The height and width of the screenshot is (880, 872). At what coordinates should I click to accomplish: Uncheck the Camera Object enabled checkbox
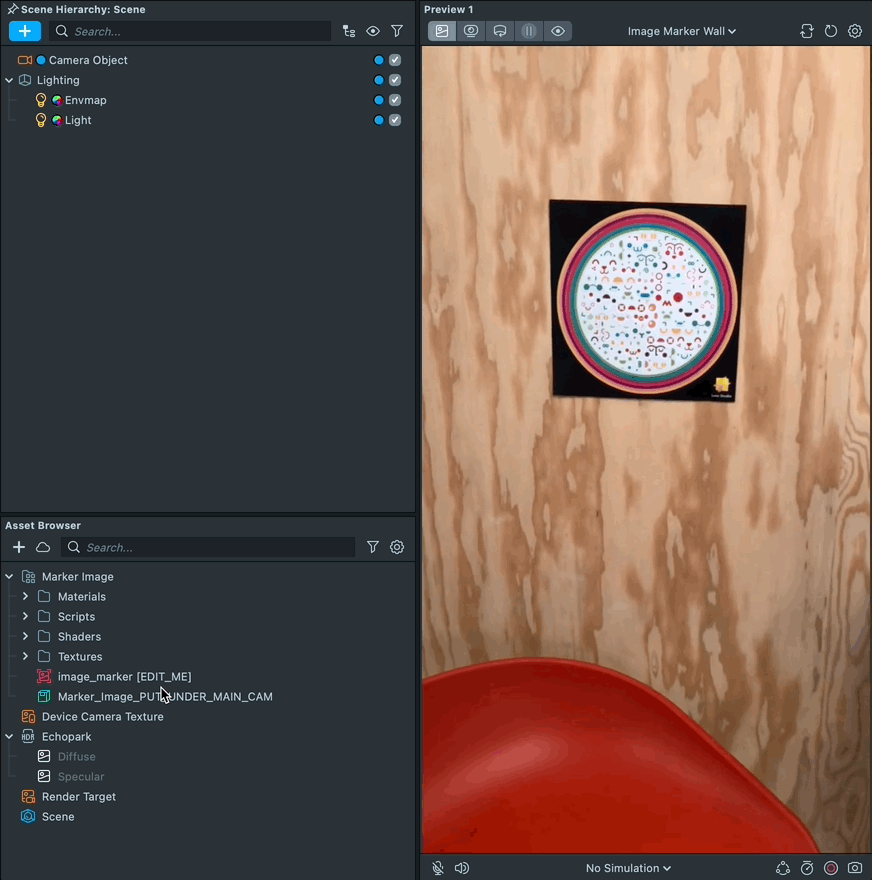(395, 60)
